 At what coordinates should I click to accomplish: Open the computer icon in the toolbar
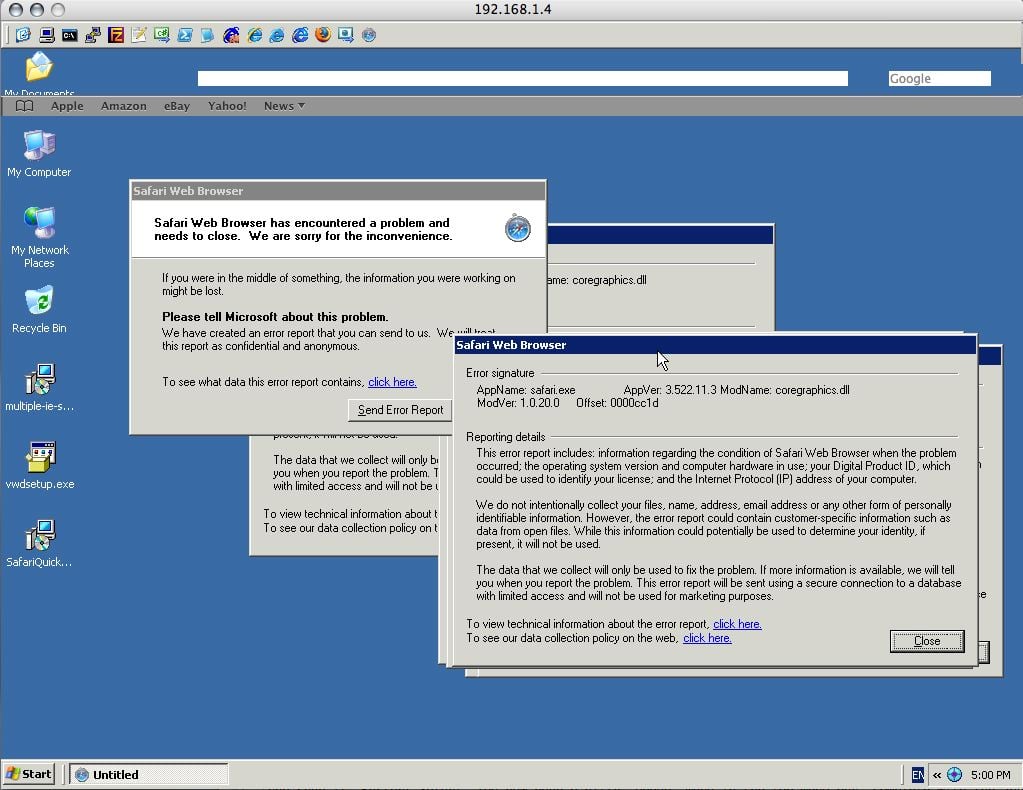pos(46,35)
